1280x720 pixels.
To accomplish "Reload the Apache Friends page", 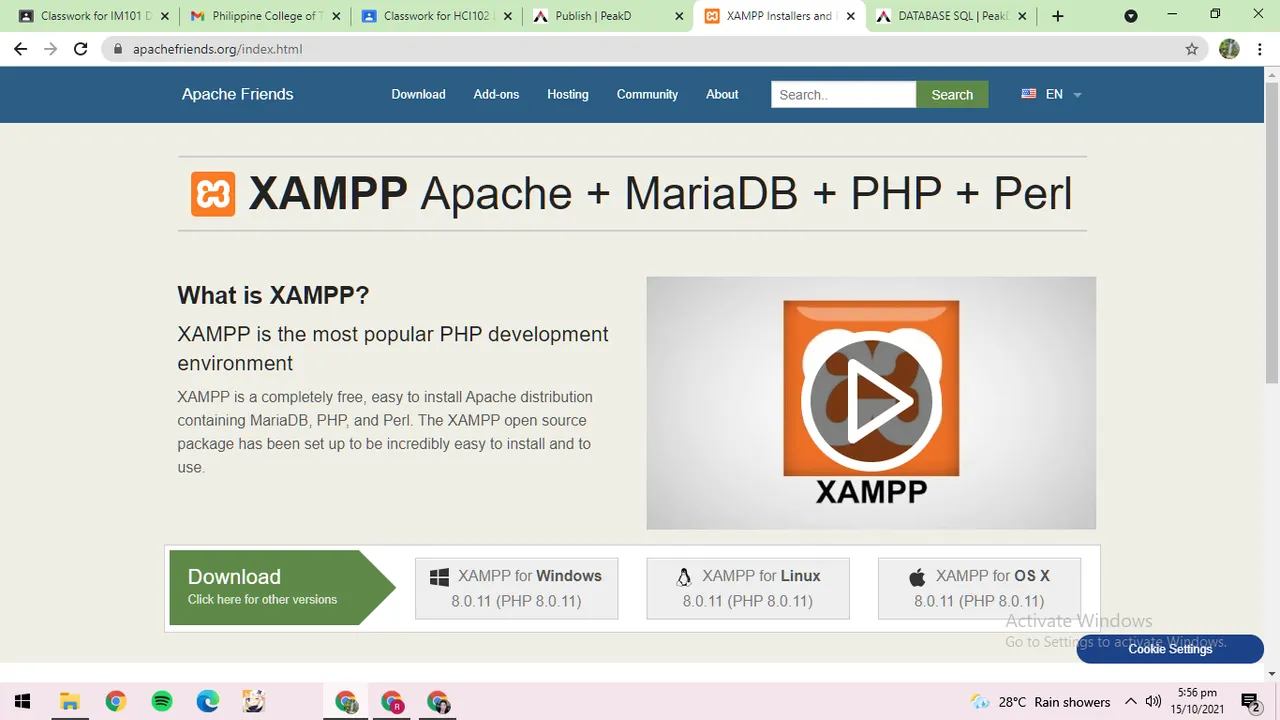I will [x=81, y=49].
